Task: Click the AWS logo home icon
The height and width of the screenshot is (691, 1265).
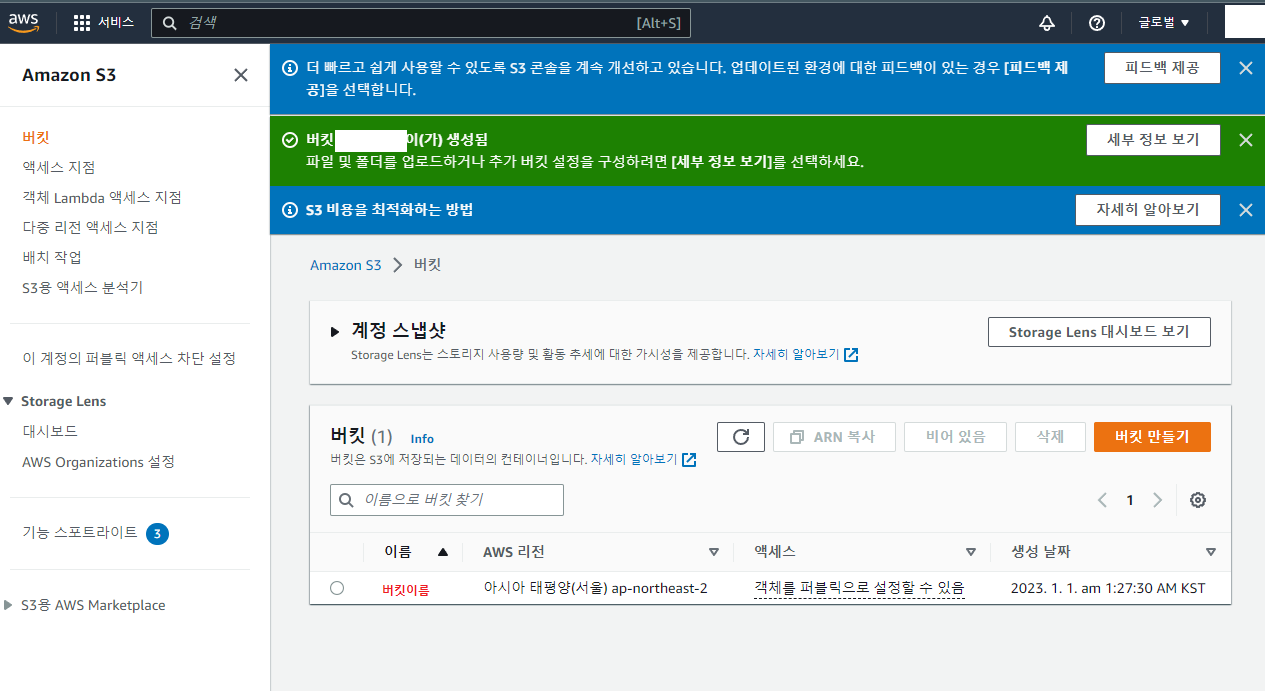Action: coord(24,23)
